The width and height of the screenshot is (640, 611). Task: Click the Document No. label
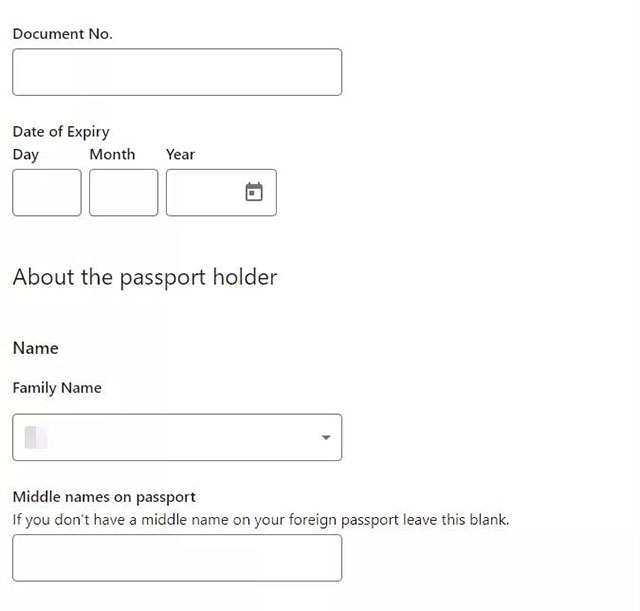point(62,33)
